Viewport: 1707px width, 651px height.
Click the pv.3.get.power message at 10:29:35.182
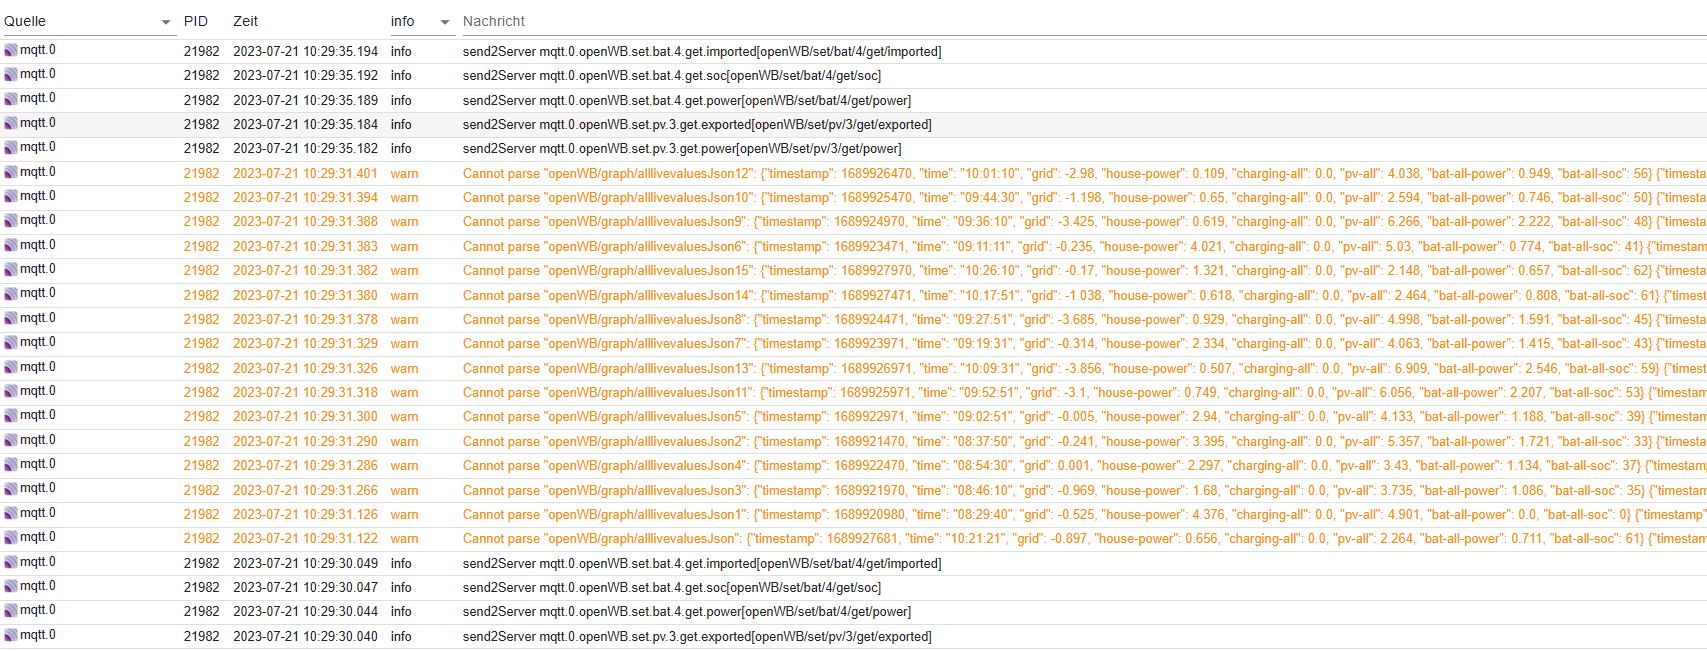(x=681, y=149)
